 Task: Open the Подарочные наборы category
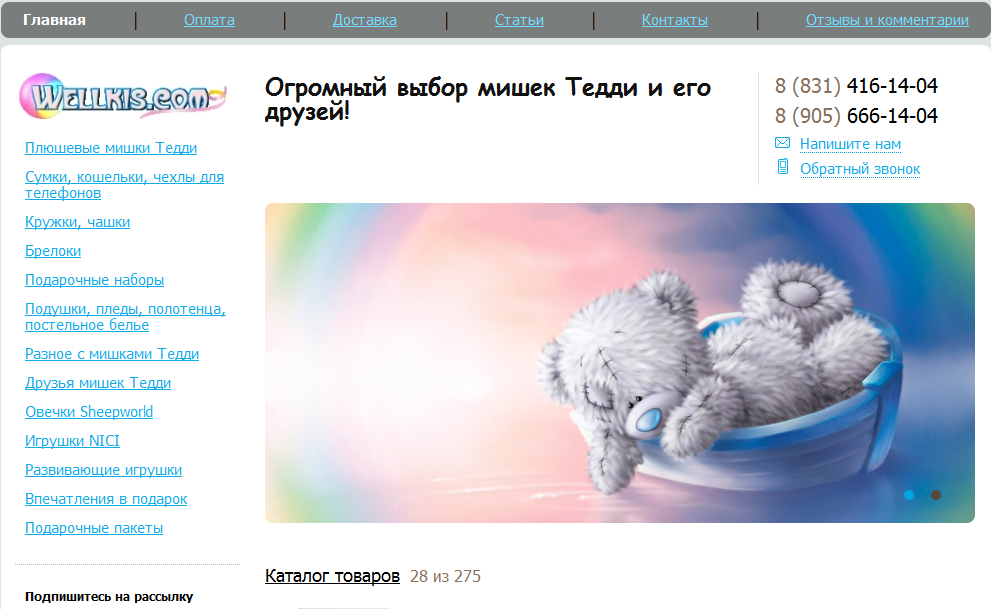[x=94, y=280]
